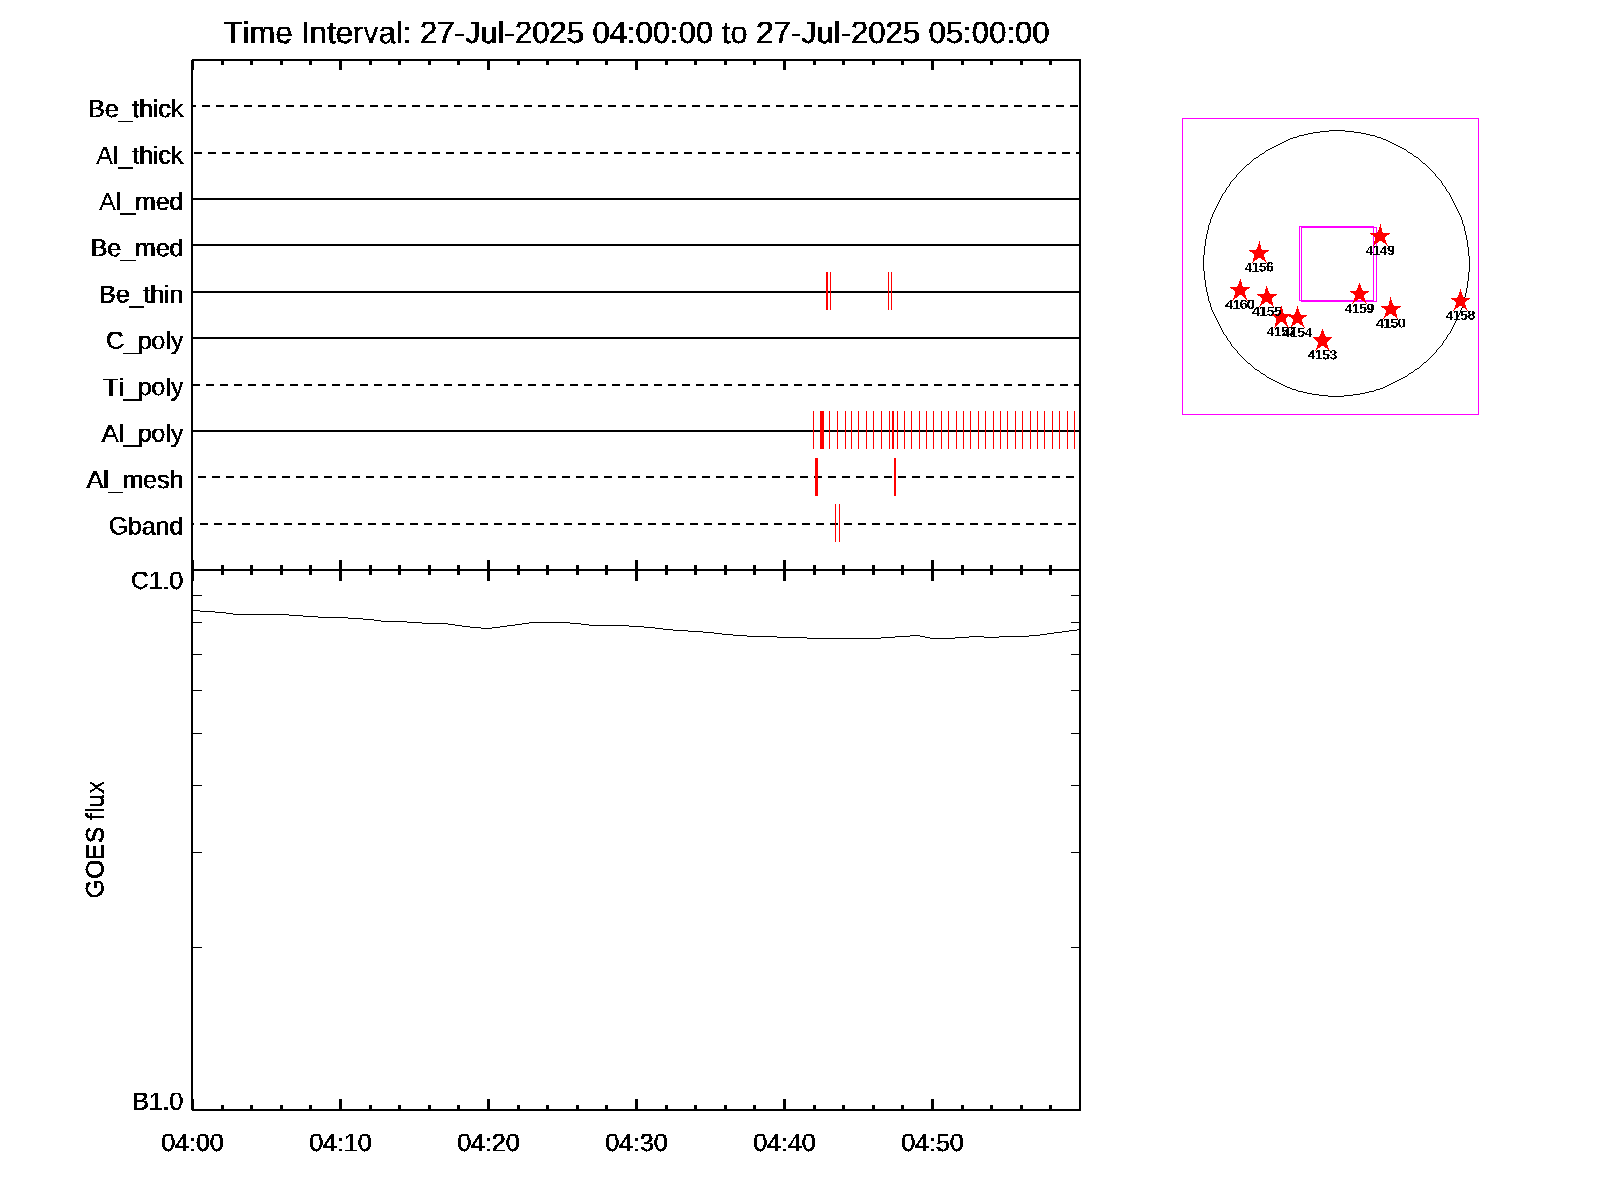Click the GOES flux axis label
This screenshot has height=1200, width=1600.
coord(95,840)
